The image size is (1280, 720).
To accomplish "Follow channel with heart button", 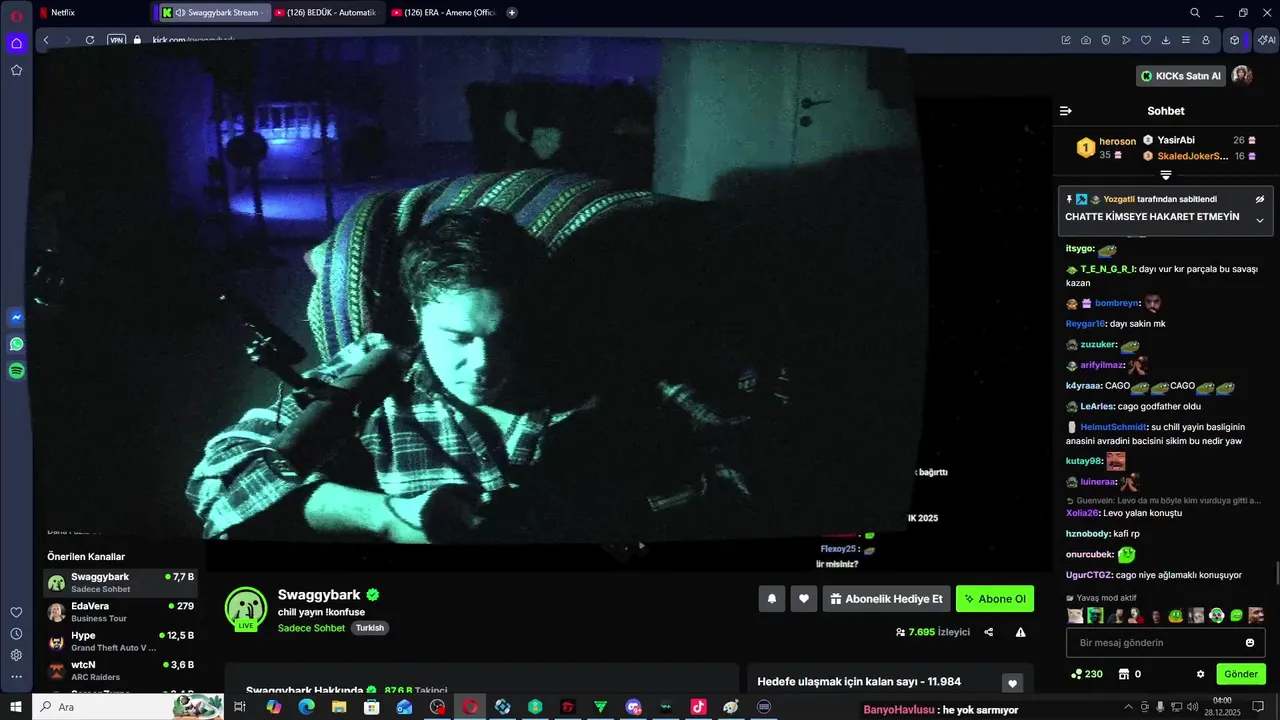I will [x=804, y=599].
